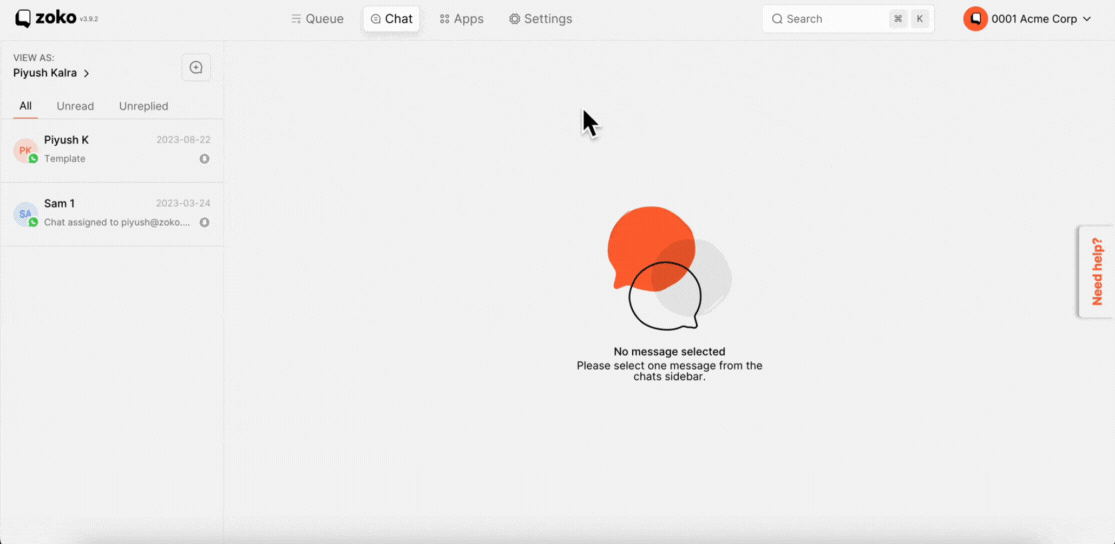The image size is (1115, 544).
Task: Open the Piyush K conversation
Action: pos(112,151)
